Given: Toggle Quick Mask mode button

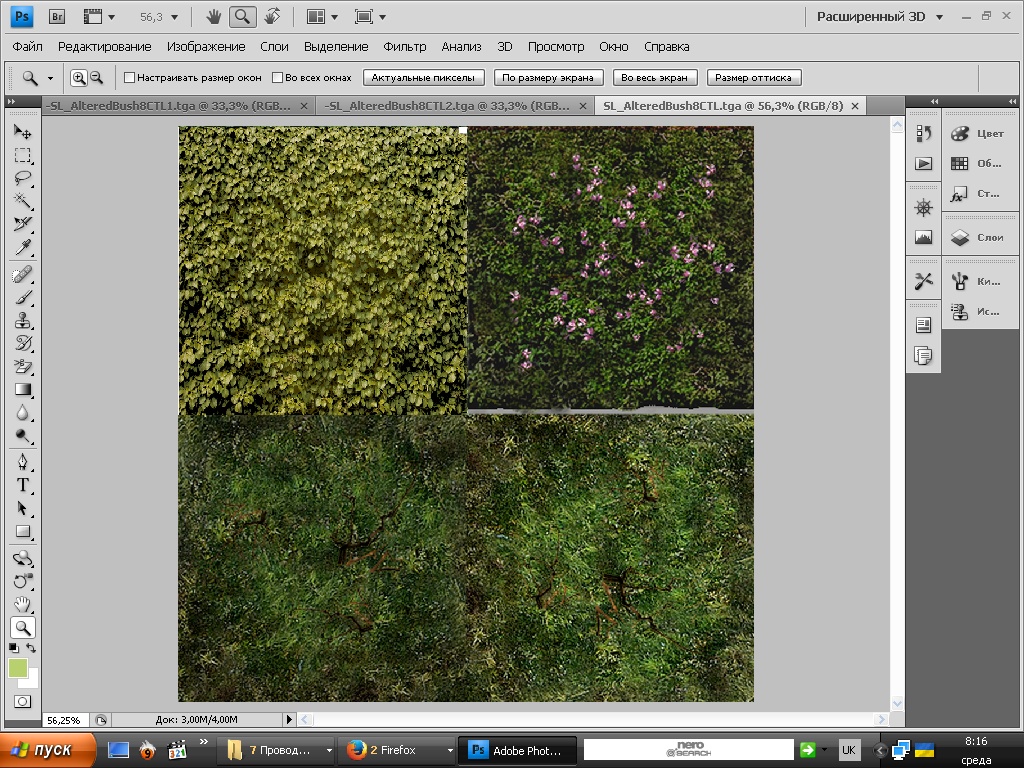Looking at the screenshot, I should pyautogui.click(x=22, y=702).
